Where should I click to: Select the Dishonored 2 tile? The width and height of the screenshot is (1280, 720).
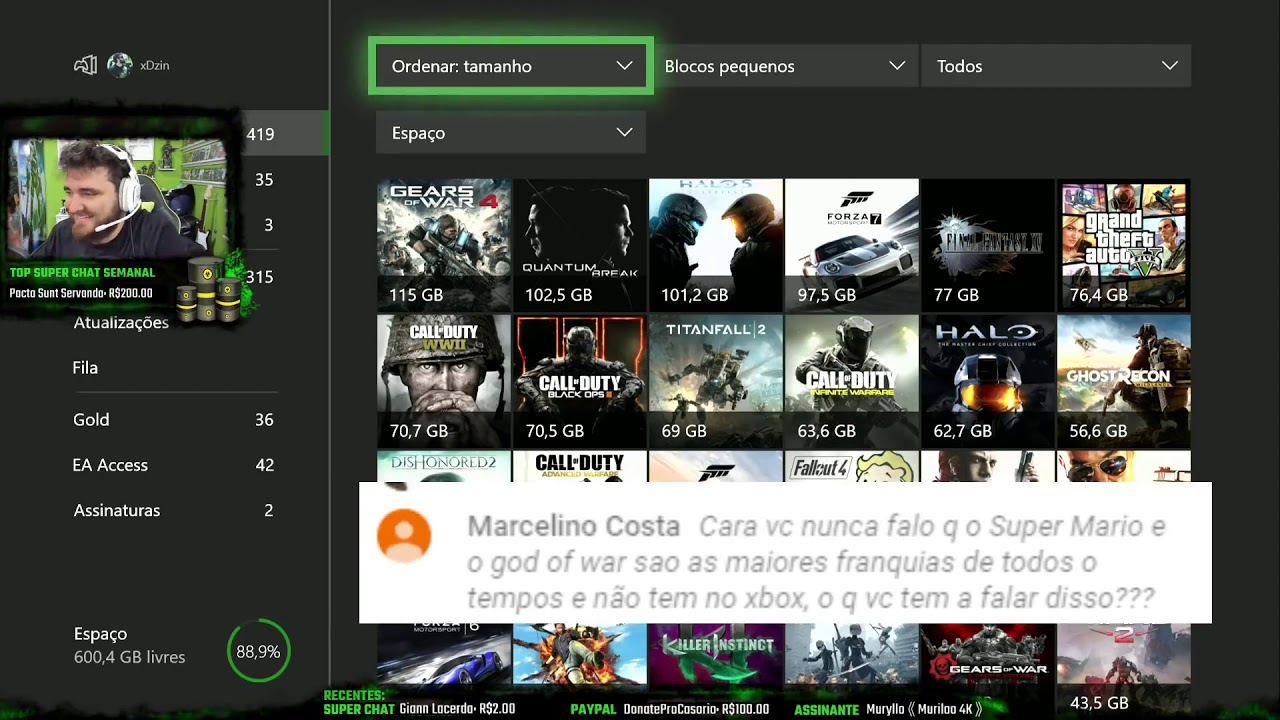[444, 466]
